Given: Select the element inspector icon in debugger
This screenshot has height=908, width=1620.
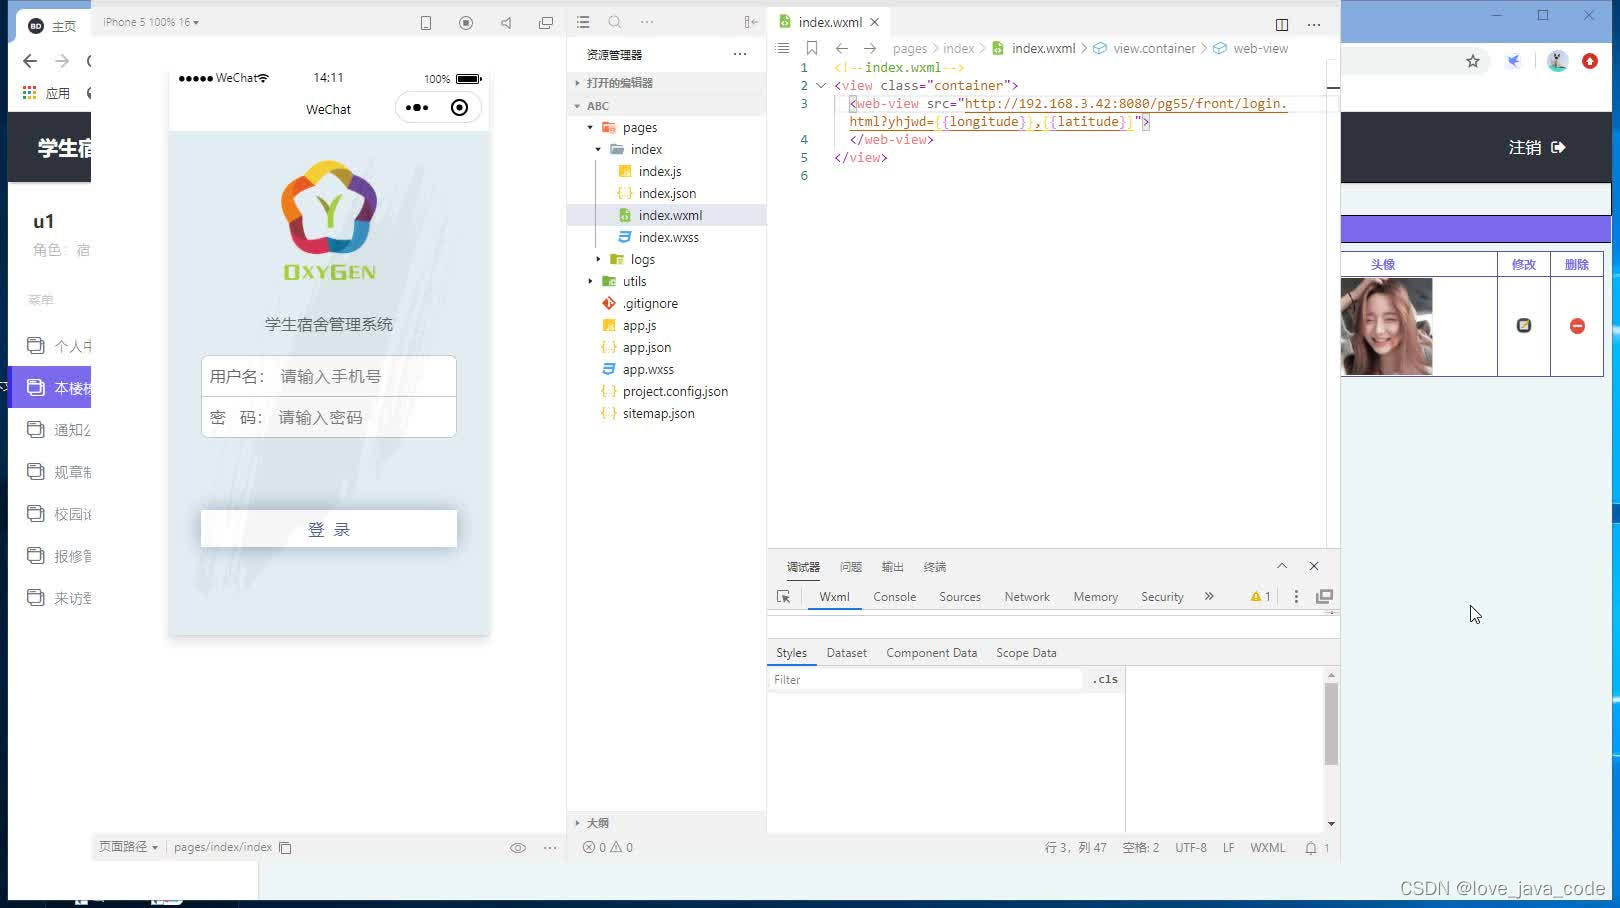Looking at the screenshot, I should point(784,597).
